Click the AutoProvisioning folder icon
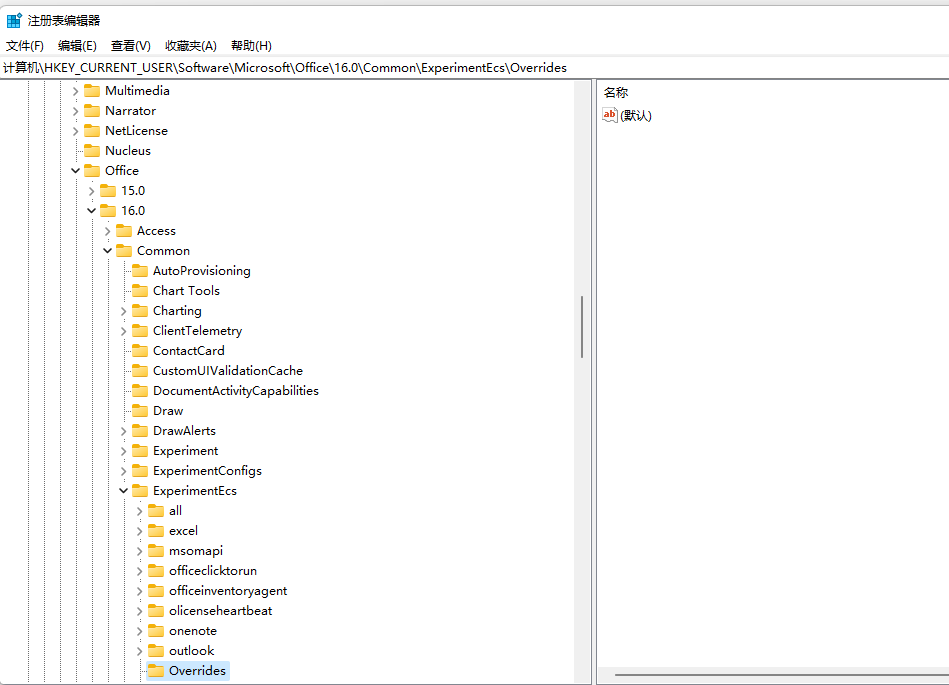Screen dimensions: 949x685 [140, 270]
